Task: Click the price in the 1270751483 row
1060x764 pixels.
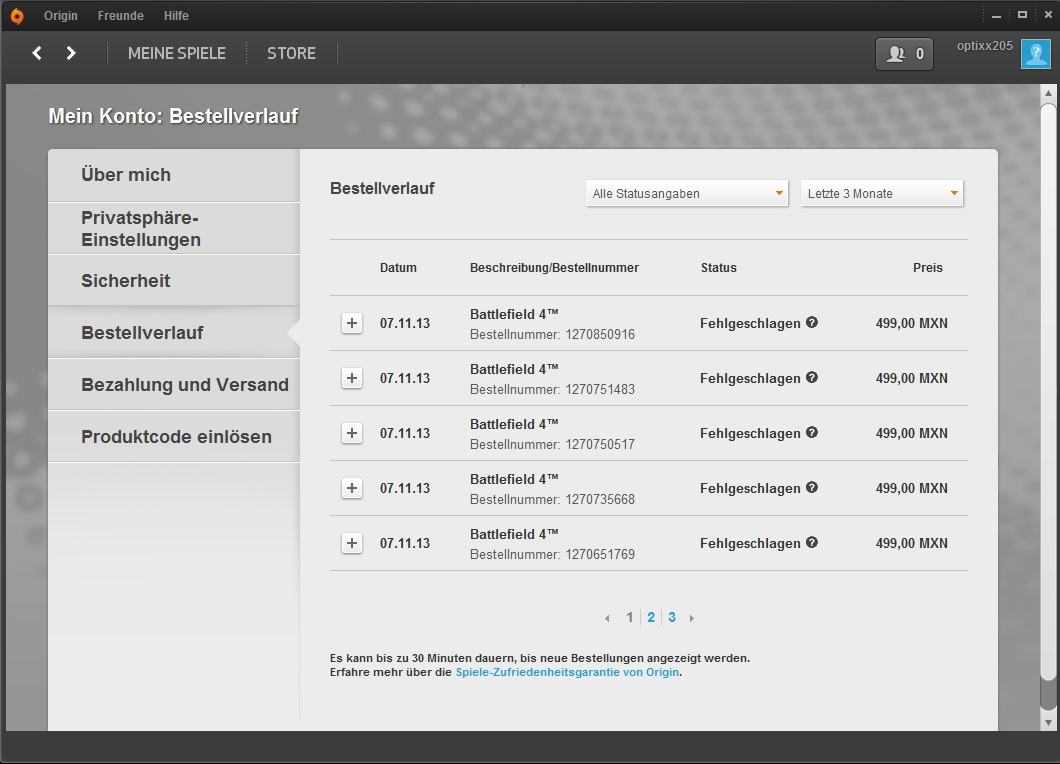Action: [x=911, y=379]
